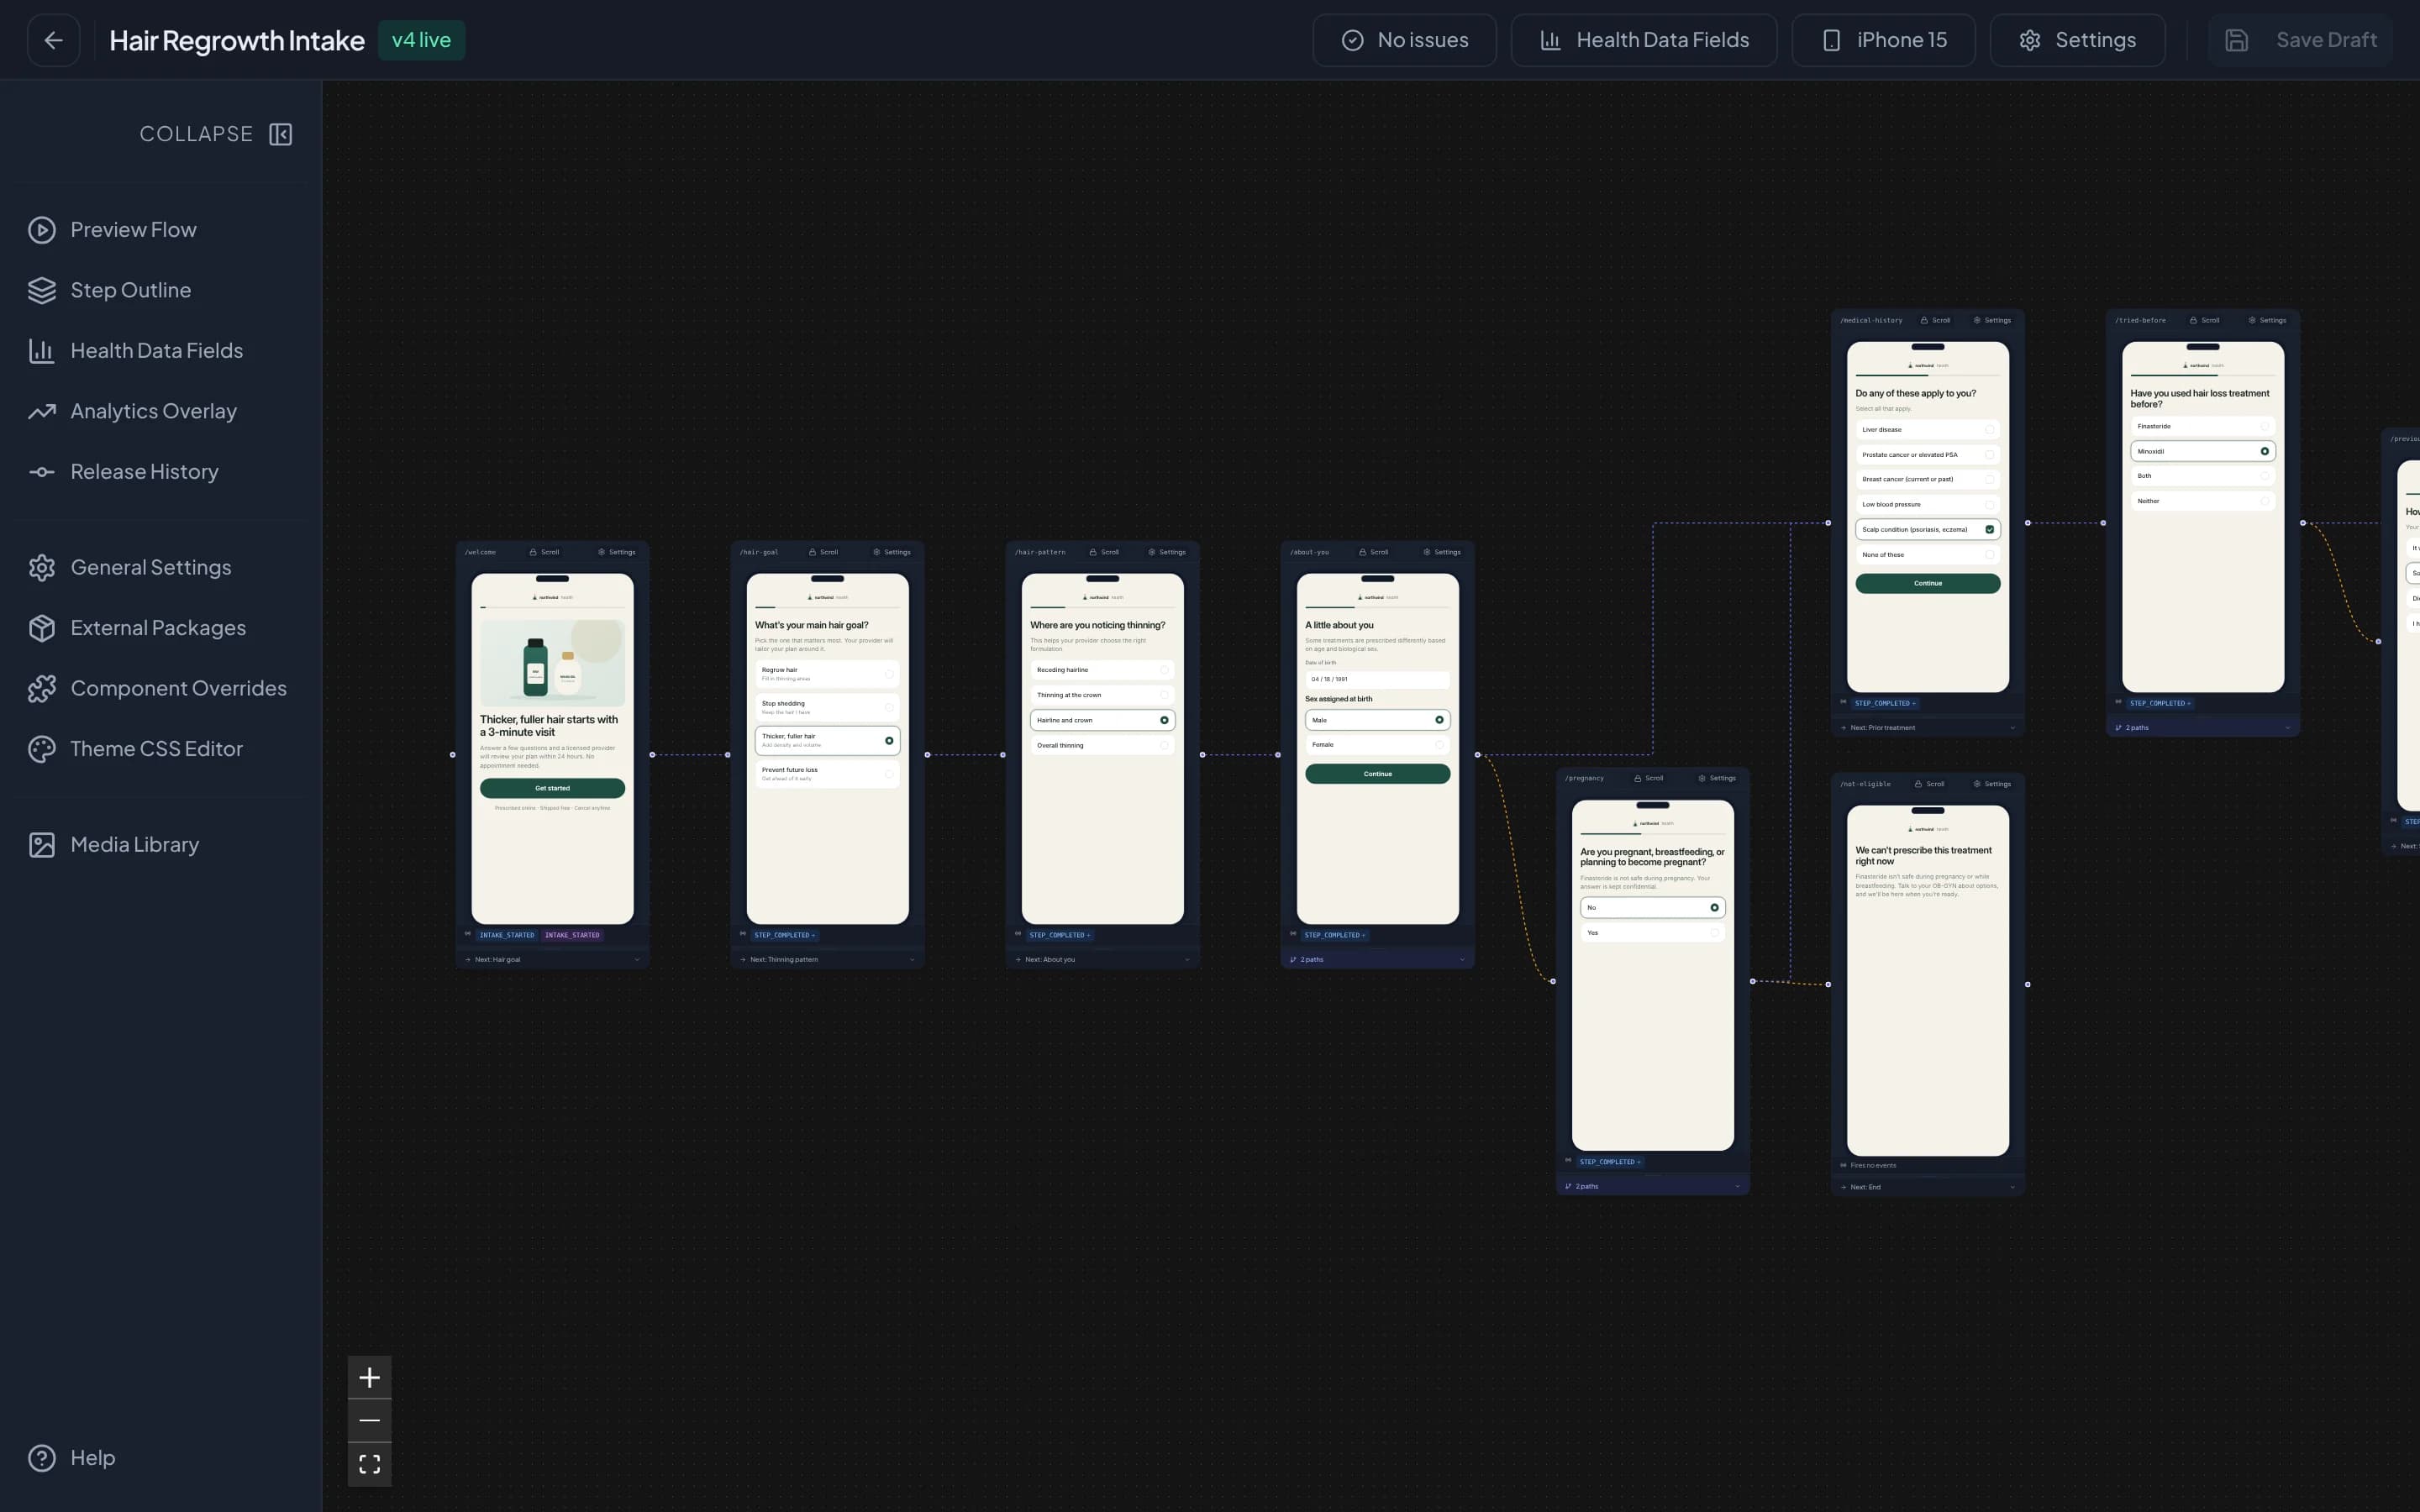Expand the Next: Prior treatment dropdown
The image size is (2420, 1512).
[x=1927, y=728]
